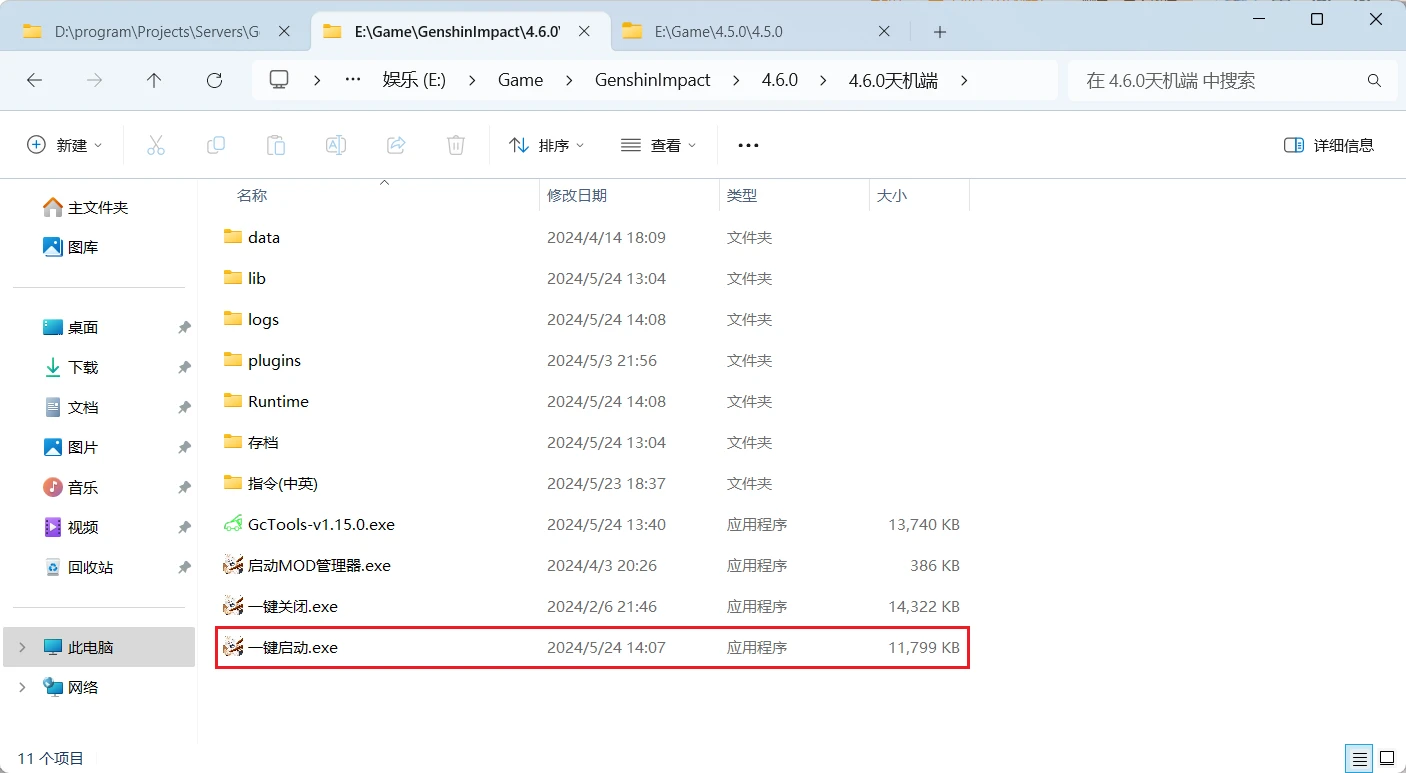The width and height of the screenshot is (1406, 773).
Task: Open the 新建 dropdown menu
Action: click(x=65, y=145)
